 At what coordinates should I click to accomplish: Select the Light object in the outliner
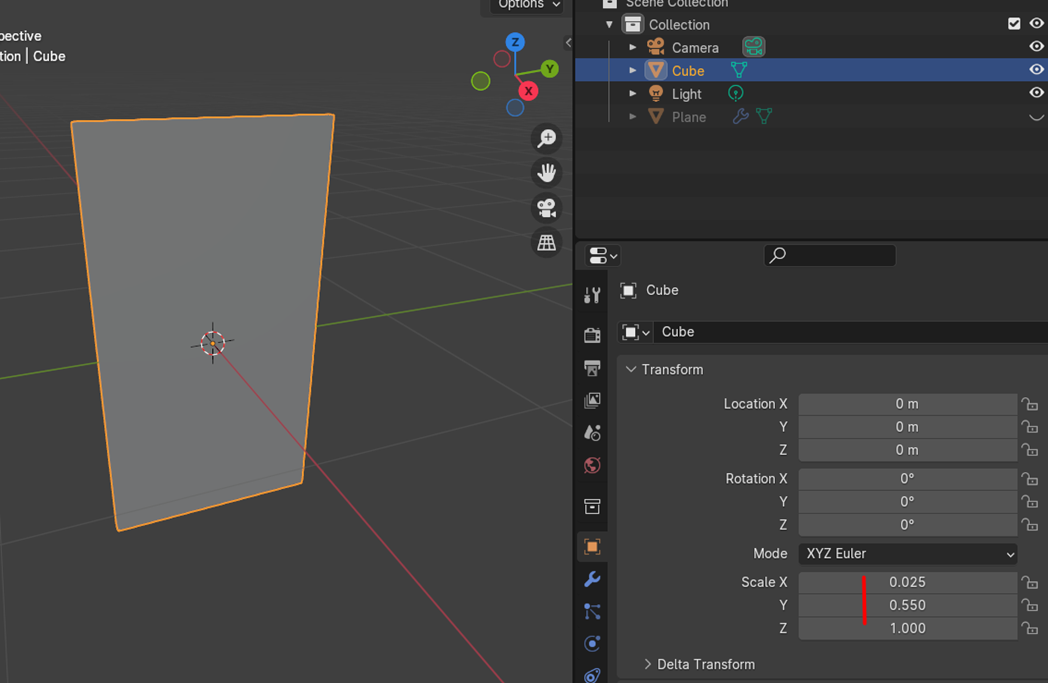coord(686,94)
